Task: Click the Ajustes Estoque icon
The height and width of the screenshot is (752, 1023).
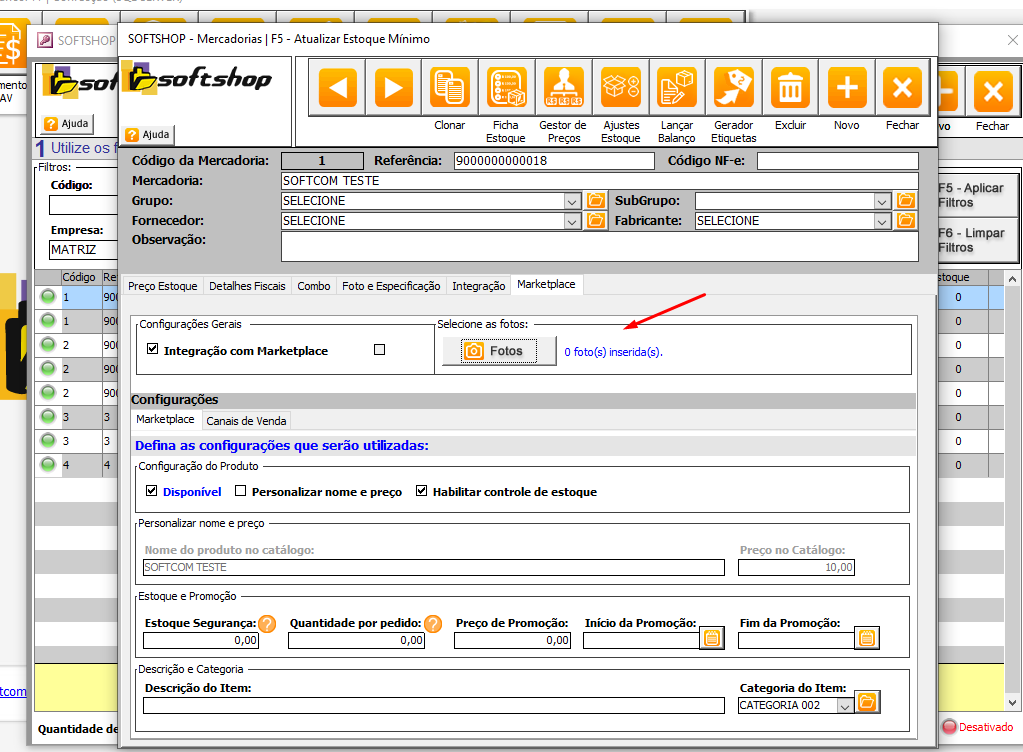Action: [620, 89]
